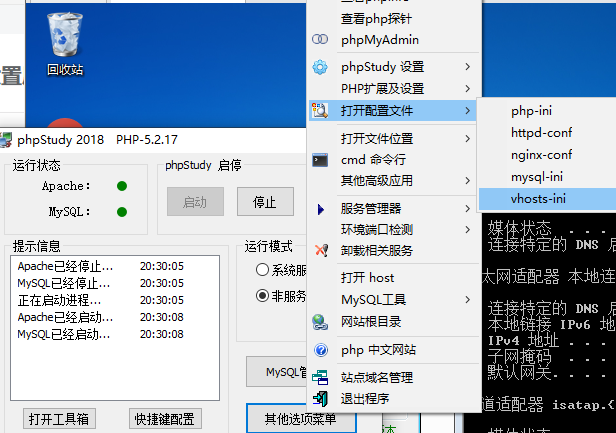Click the green Apache status indicator

(x=122, y=186)
